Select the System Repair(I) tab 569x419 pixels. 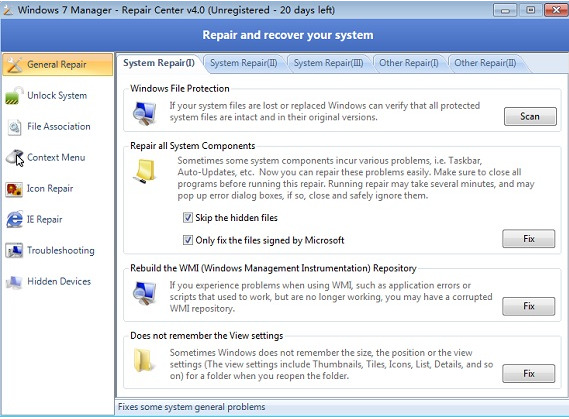tap(159, 63)
